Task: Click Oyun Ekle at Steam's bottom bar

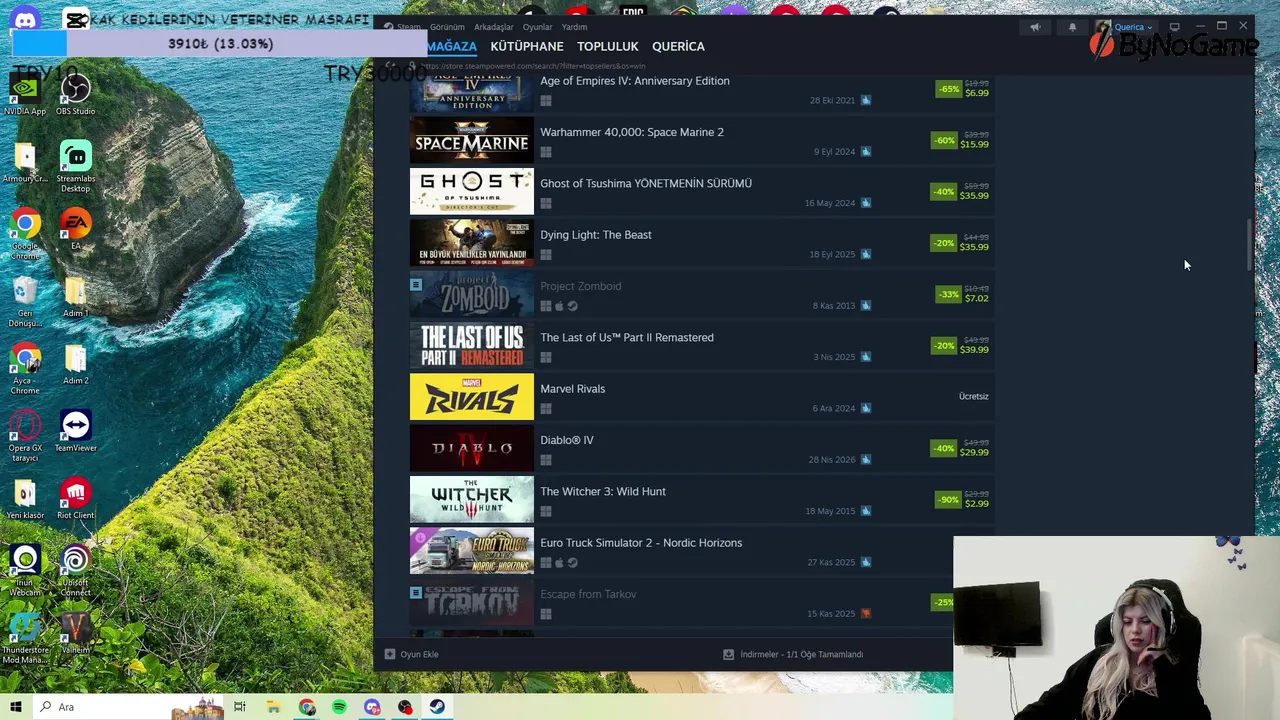Action: tap(412, 654)
